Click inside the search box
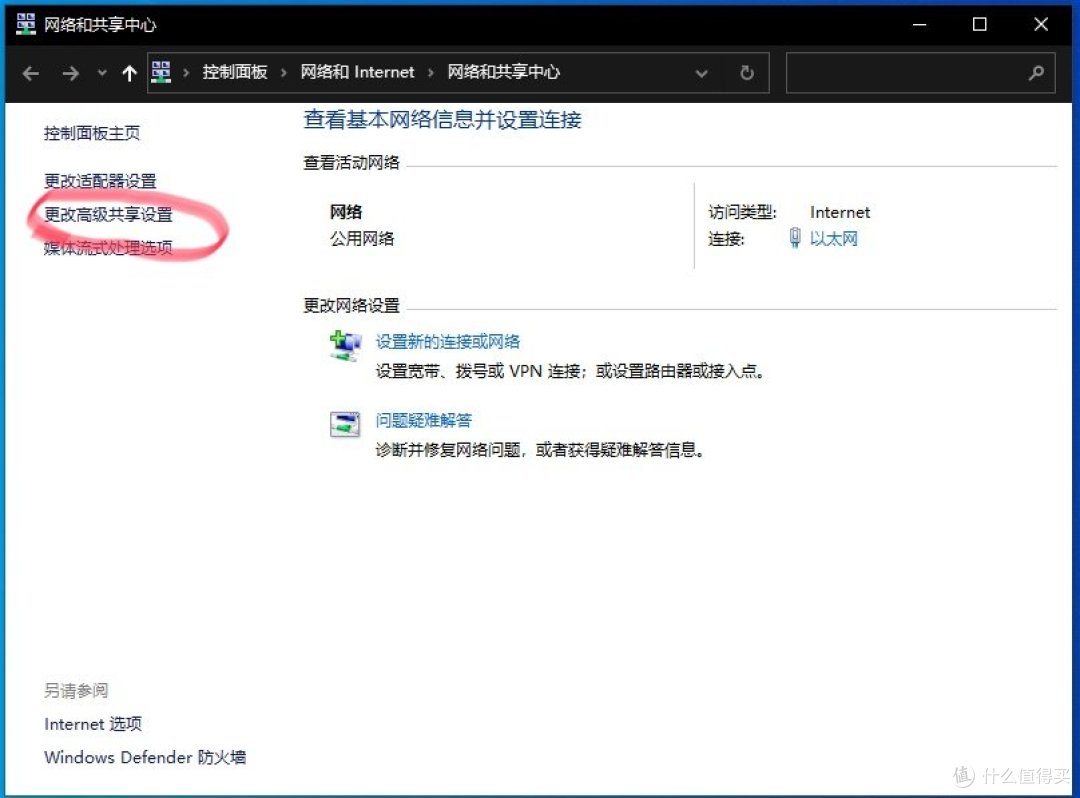Image resolution: width=1080 pixels, height=798 pixels. point(920,73)
